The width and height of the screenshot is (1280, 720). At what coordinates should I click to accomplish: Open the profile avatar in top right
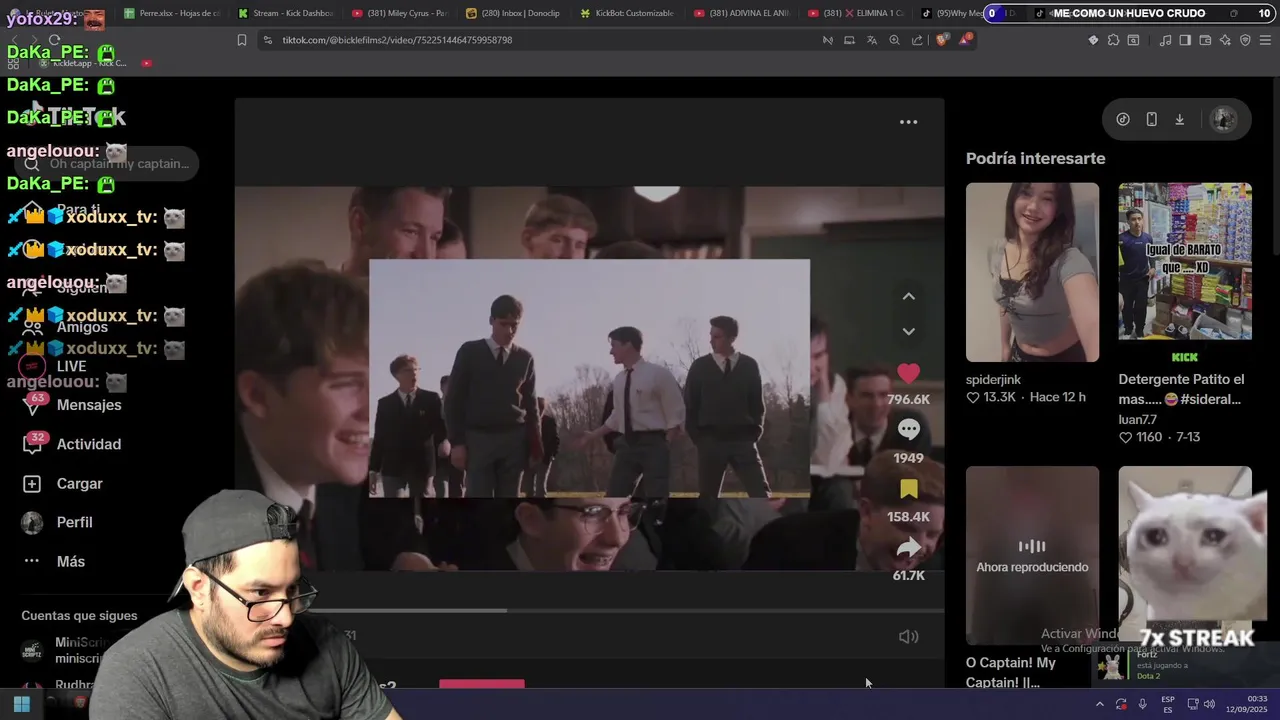pyautogui.click(x=1223, y=119)
